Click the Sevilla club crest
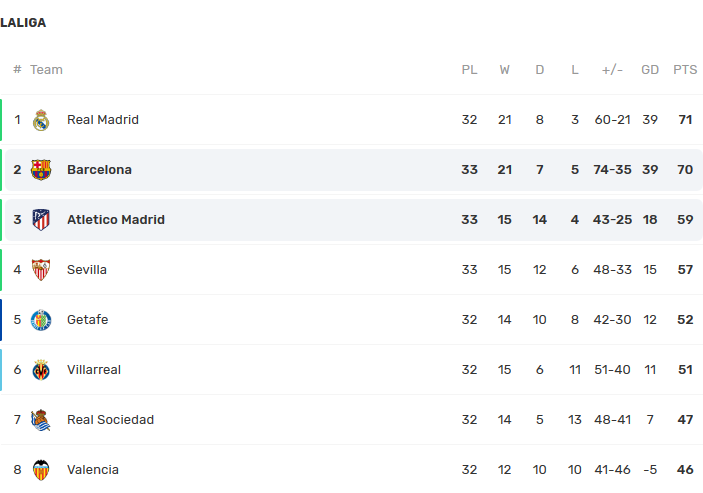 click(41, 270)
